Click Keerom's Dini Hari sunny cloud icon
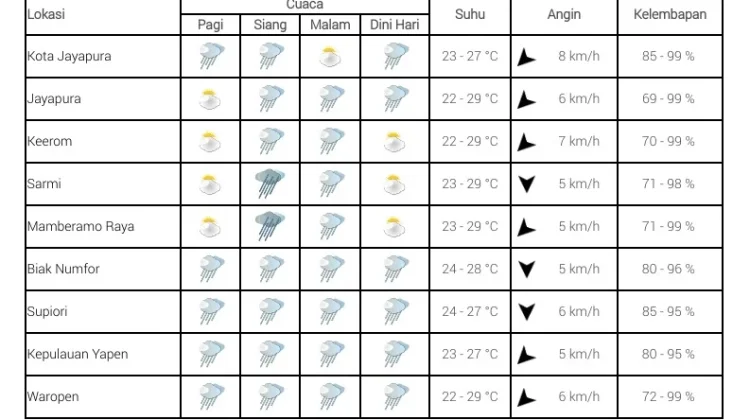Image resolution: width=750 pixels, height=420 pixels. (x=394, y=142)
